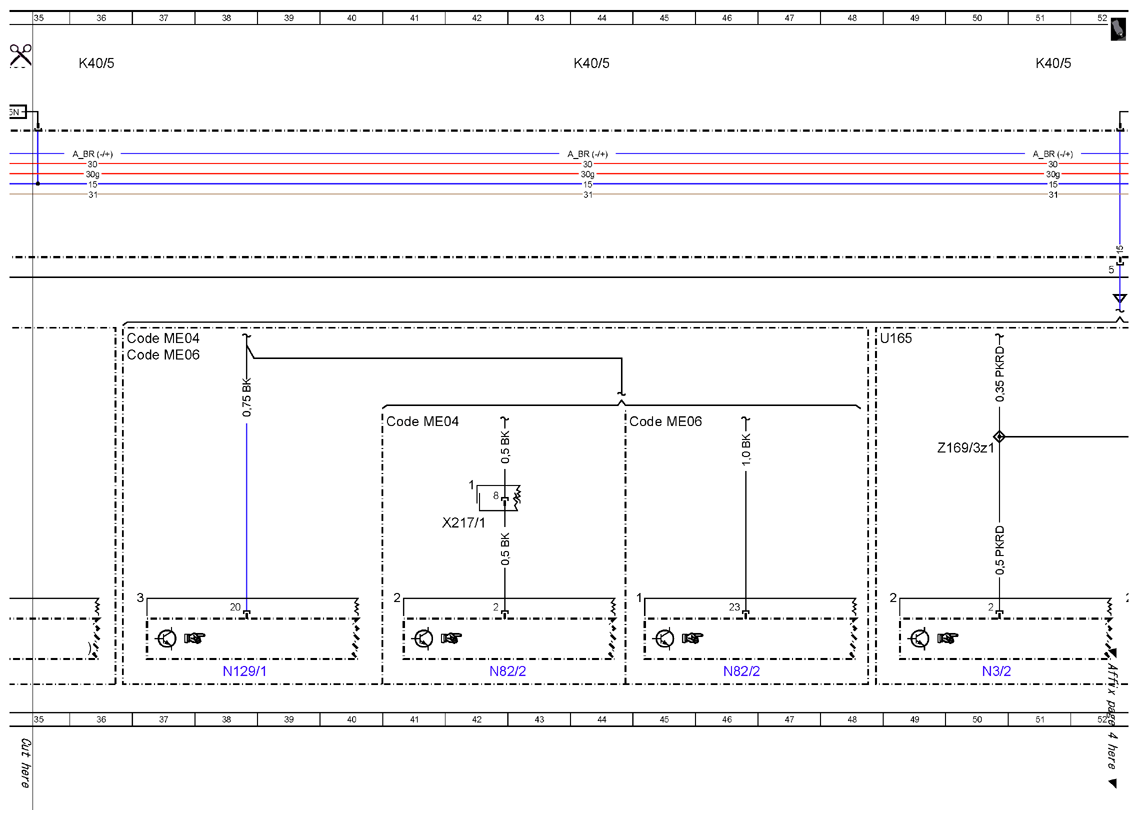Screen dimensions: 1138x819
Task: Select the 0,5 PKRD wire label
Action: pos(1000,550)
